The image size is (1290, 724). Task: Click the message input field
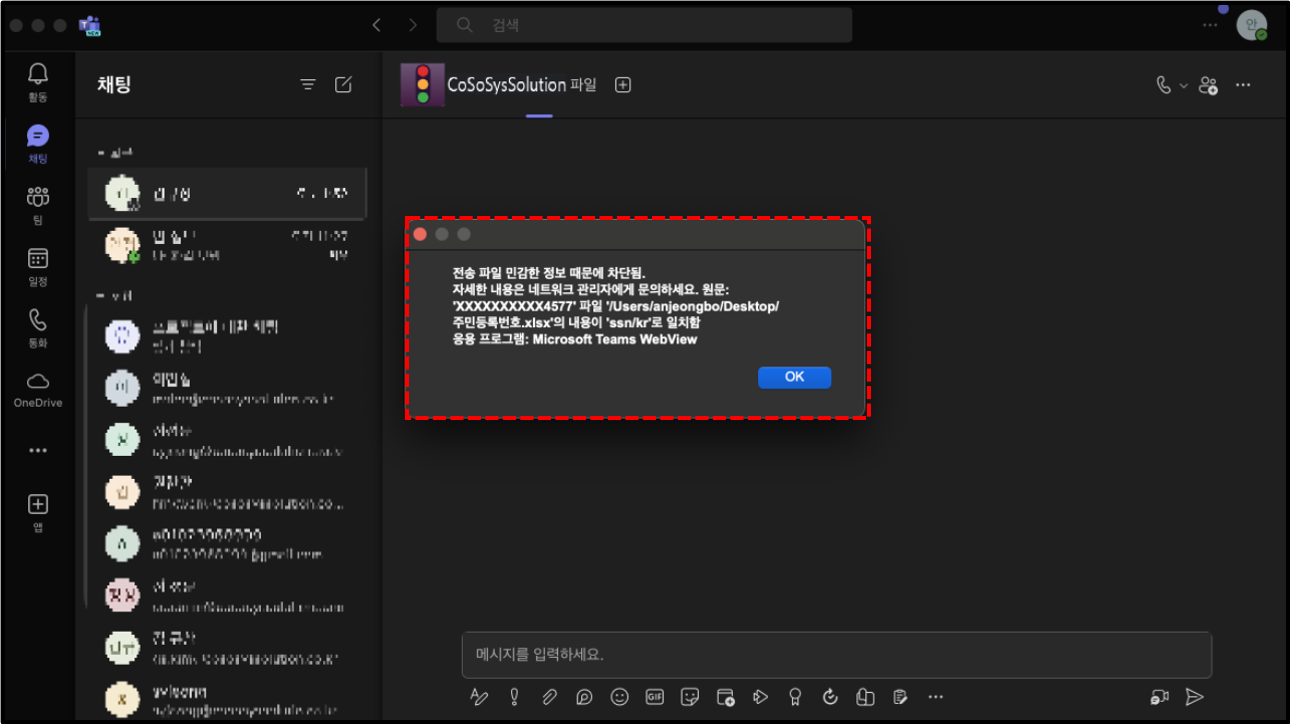pyautogui.click(x=836, y=655)
